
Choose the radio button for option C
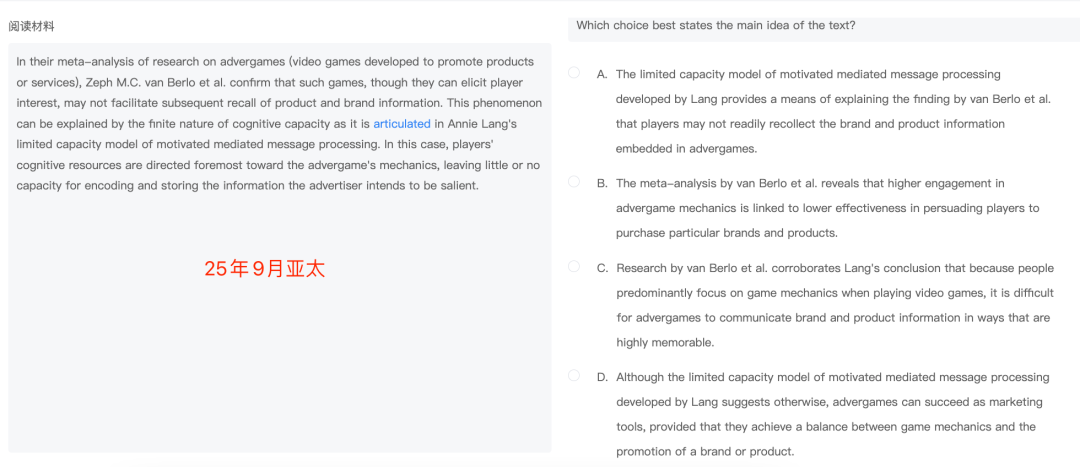(x=574, y=266)
